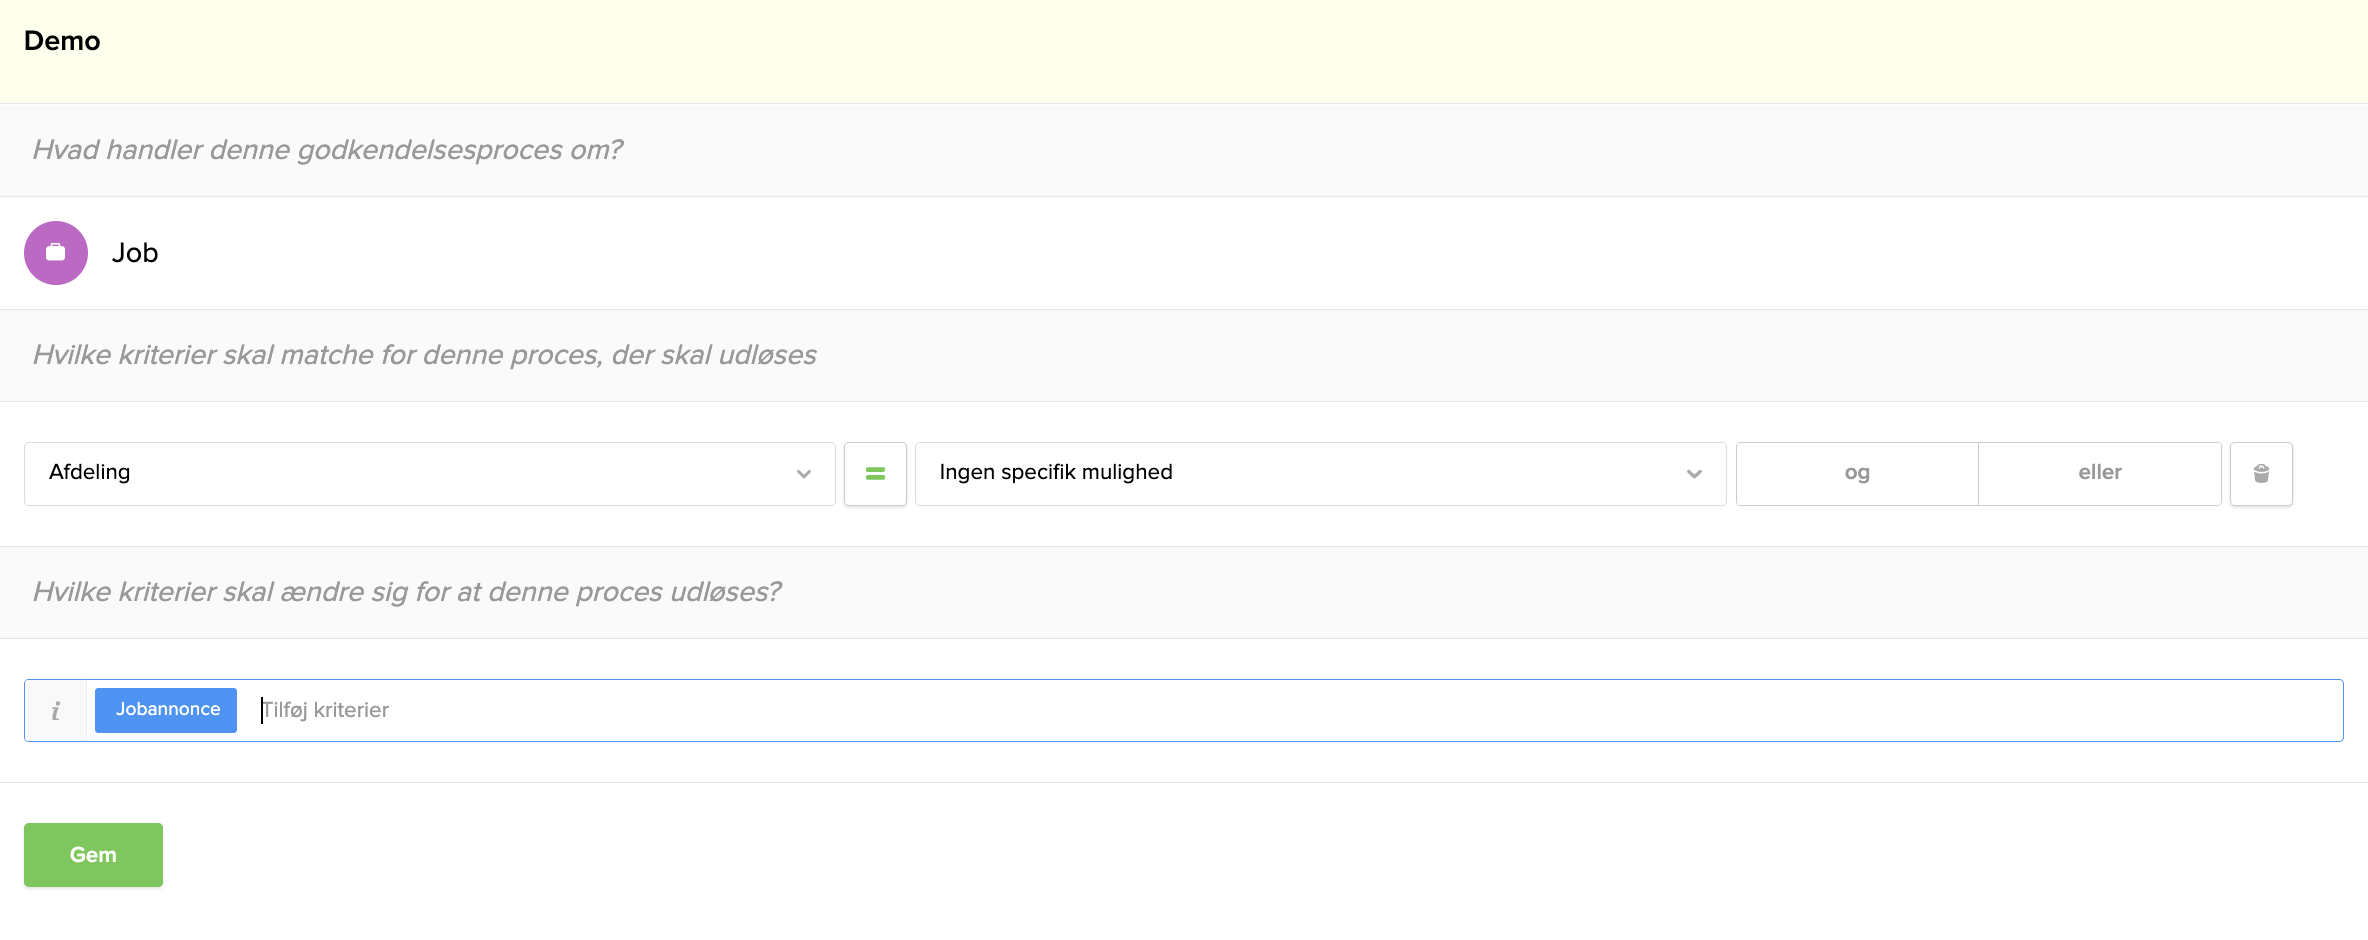Click the purple briefcase Job icon
The height and width of the screenshot is (940, 2368).
[56, 253]
